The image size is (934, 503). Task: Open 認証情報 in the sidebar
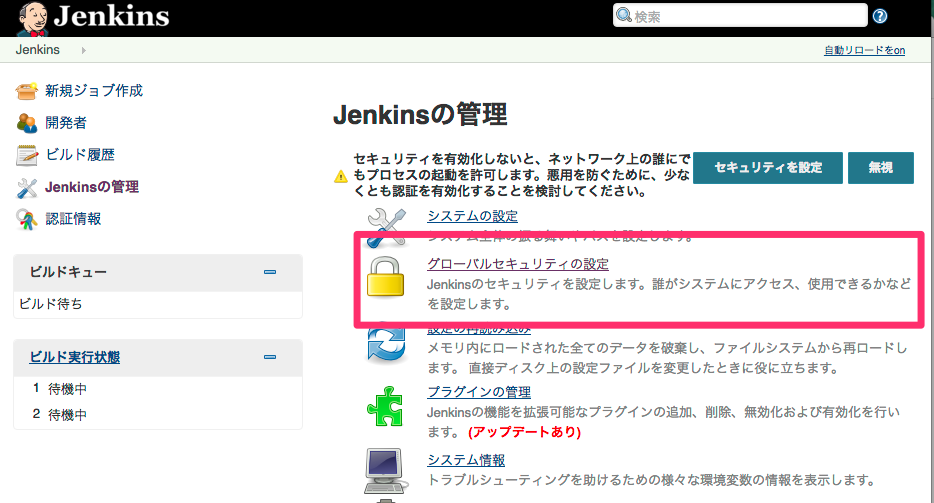click(73, 219)
